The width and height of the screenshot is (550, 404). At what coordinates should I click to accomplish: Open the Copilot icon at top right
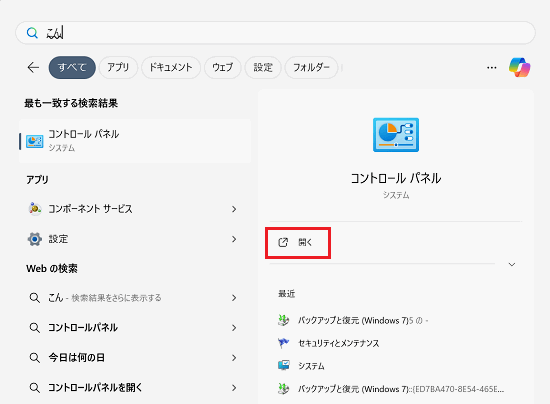click(520, 67)
